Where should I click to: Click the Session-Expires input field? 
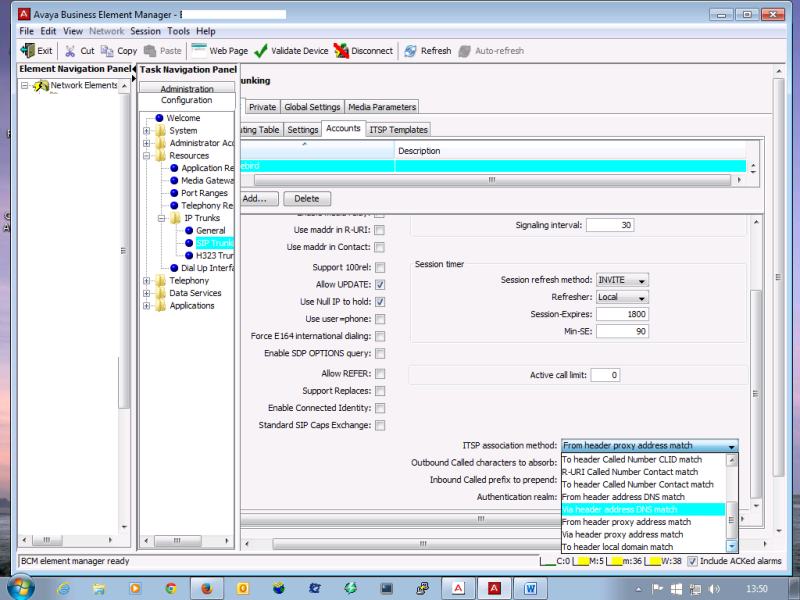622,314
